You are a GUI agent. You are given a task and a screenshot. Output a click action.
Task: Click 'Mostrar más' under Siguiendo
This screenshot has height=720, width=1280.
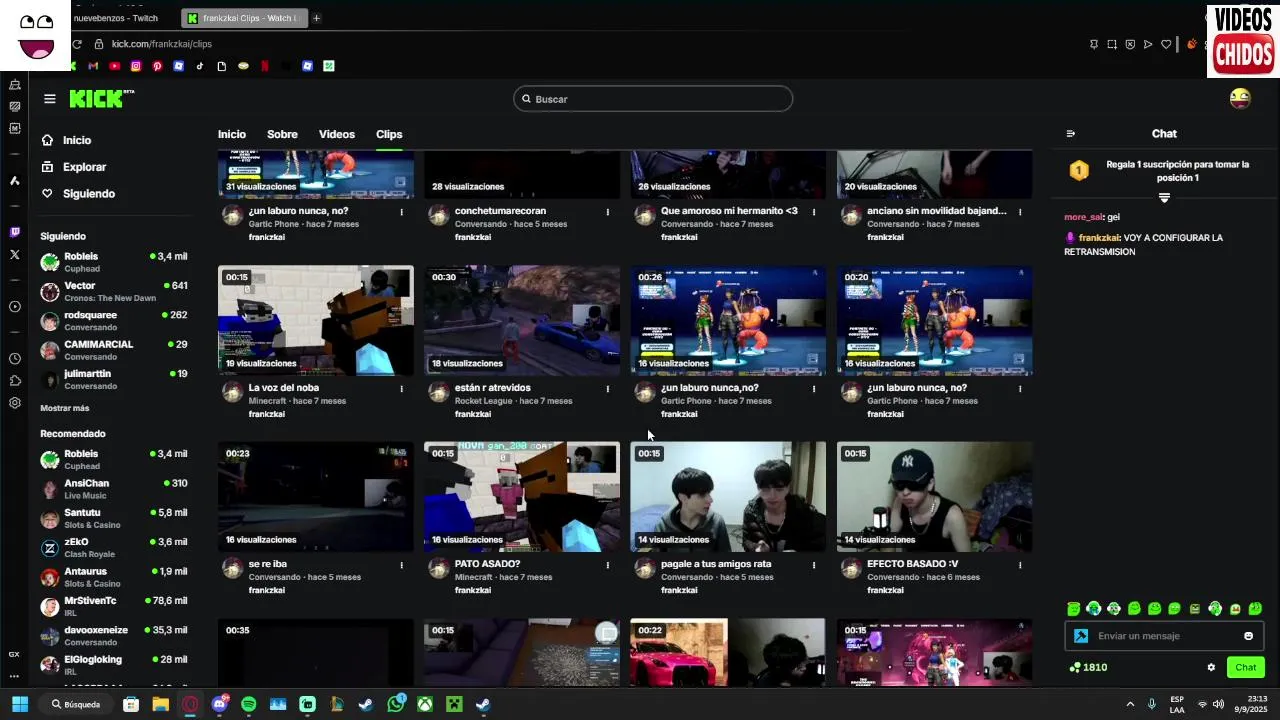tap(65, 408)
